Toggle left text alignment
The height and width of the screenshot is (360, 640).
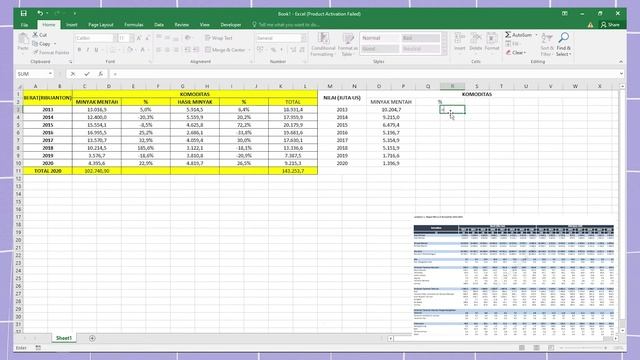pos(158,50)
